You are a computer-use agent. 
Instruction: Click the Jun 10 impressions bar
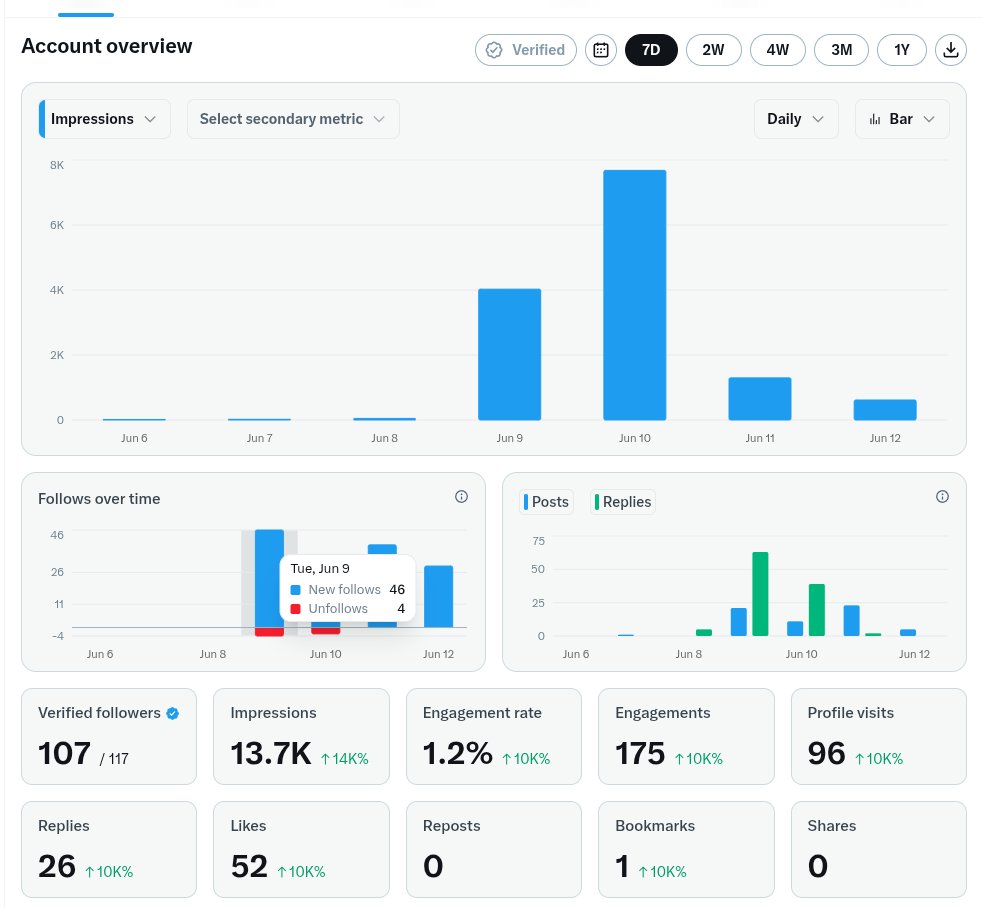[634, 295]
